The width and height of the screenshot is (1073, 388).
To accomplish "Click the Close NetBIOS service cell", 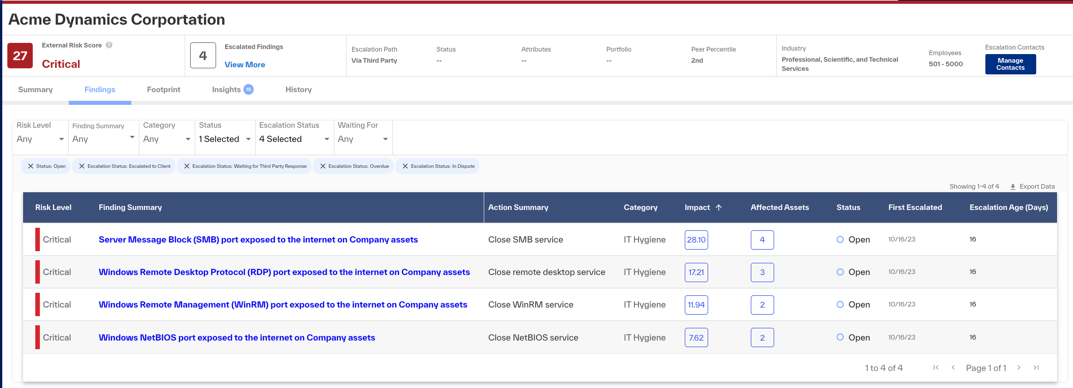I will coord(533,337).
